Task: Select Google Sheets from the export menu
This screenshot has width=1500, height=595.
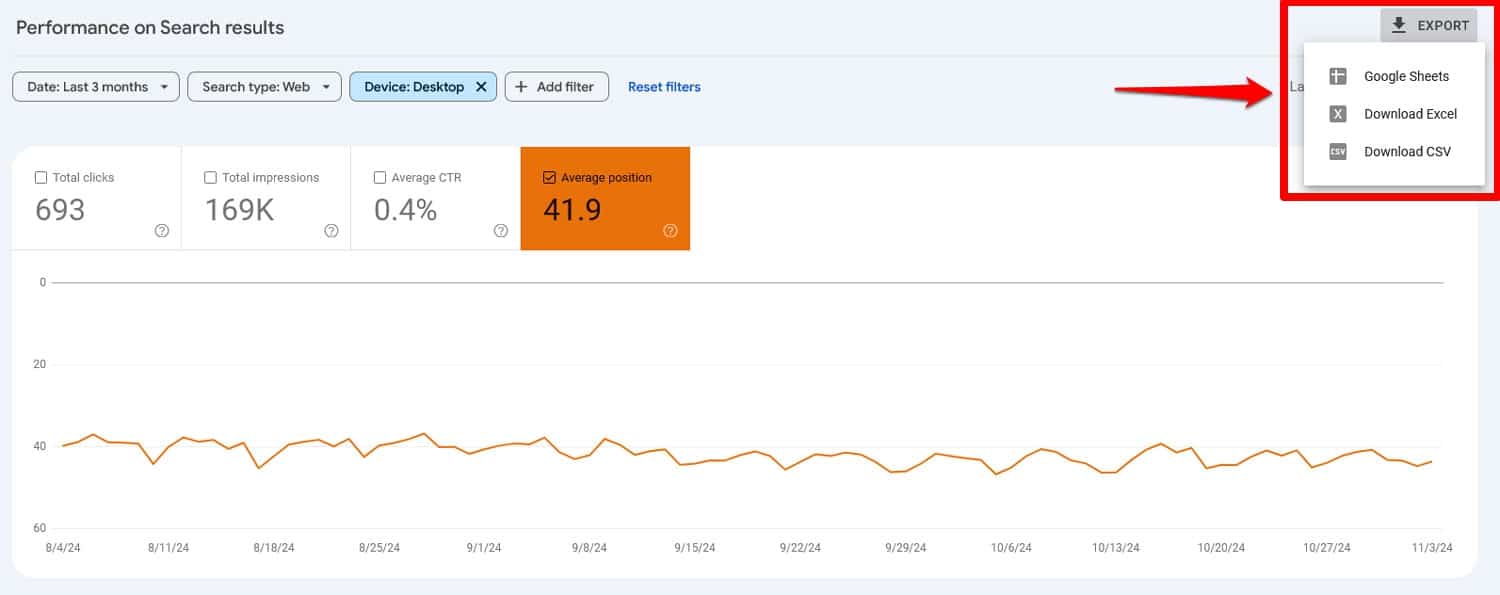Action: coord(1406,76)
